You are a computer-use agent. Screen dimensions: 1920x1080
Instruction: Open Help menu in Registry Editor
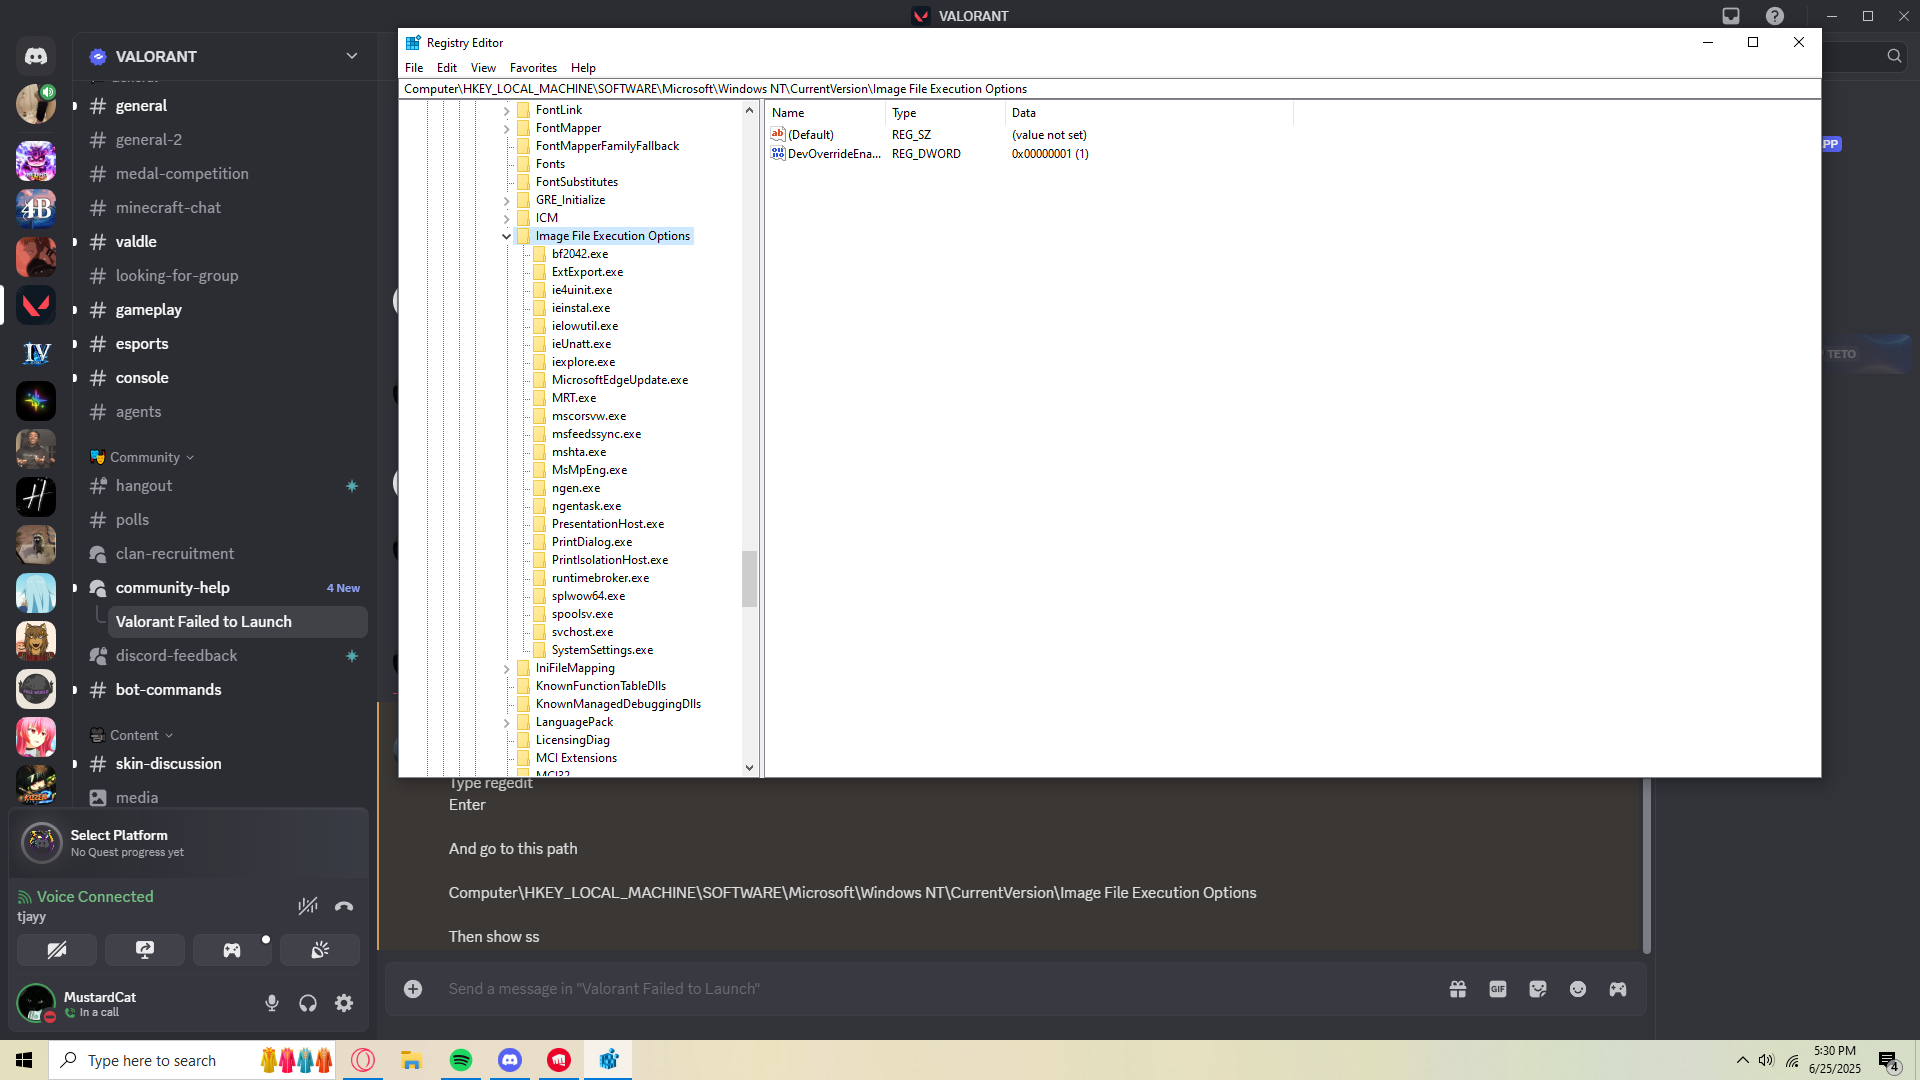(x=583, y=68)
